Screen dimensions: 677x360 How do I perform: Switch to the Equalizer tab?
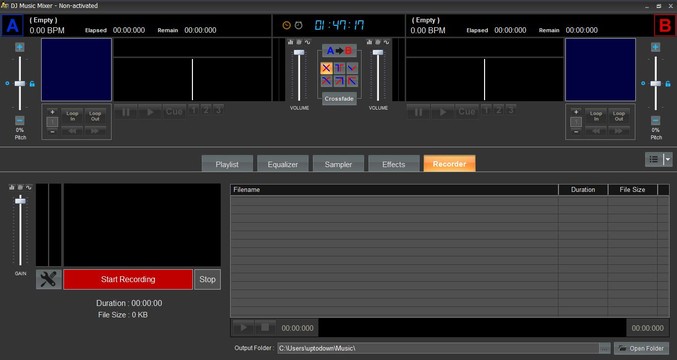click(282, 164)
